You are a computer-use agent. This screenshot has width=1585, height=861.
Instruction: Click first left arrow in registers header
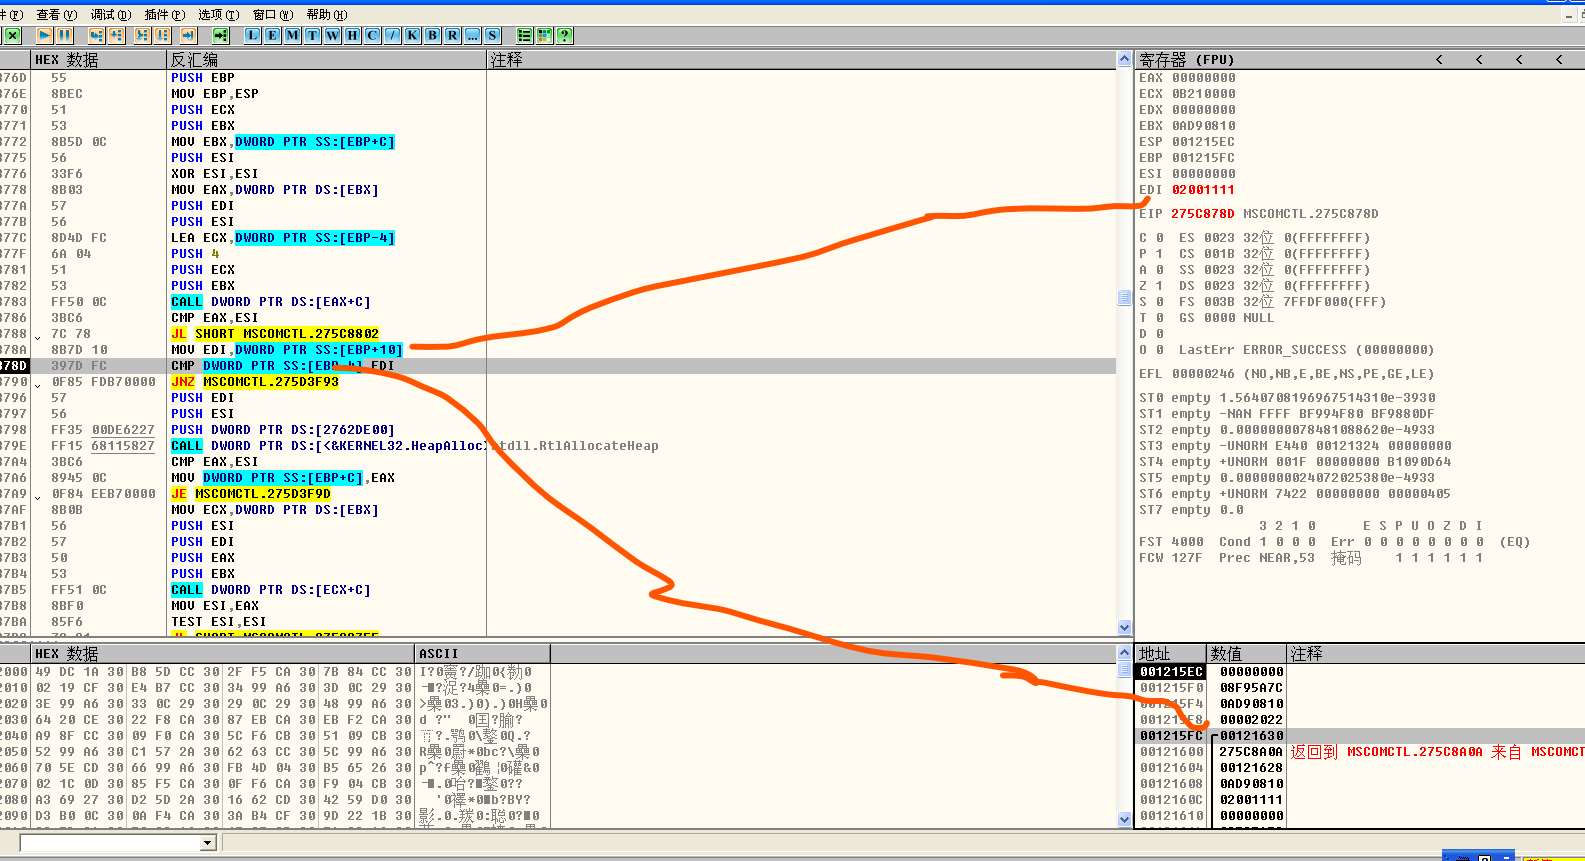[1440, 60]
